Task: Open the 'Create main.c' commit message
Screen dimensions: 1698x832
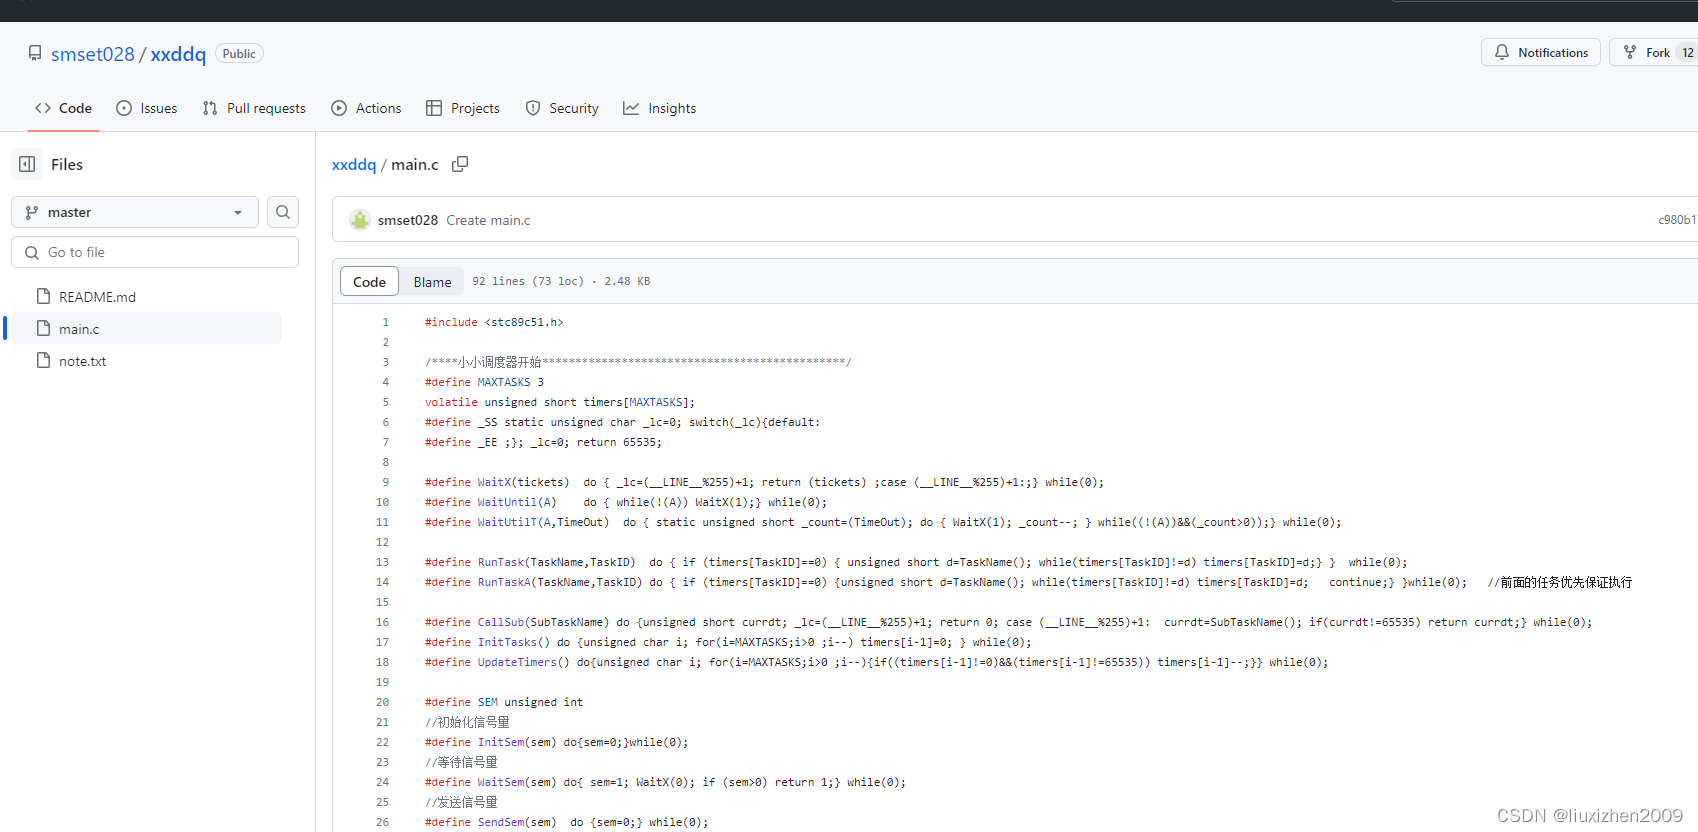Action: coord(488,220)
